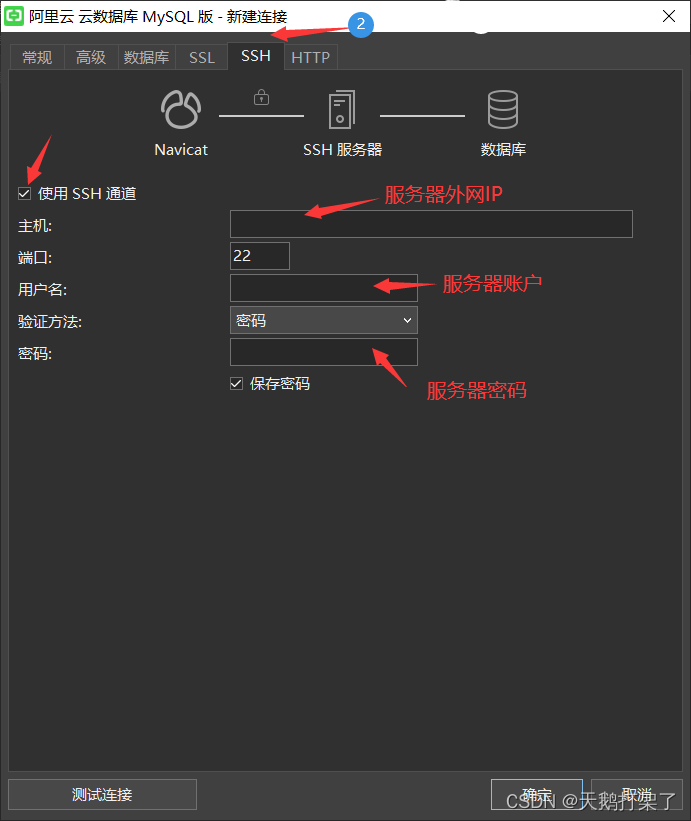Close the new connection dialog
This screenshot has width=691, height=821.
click(x=668, y=16)
